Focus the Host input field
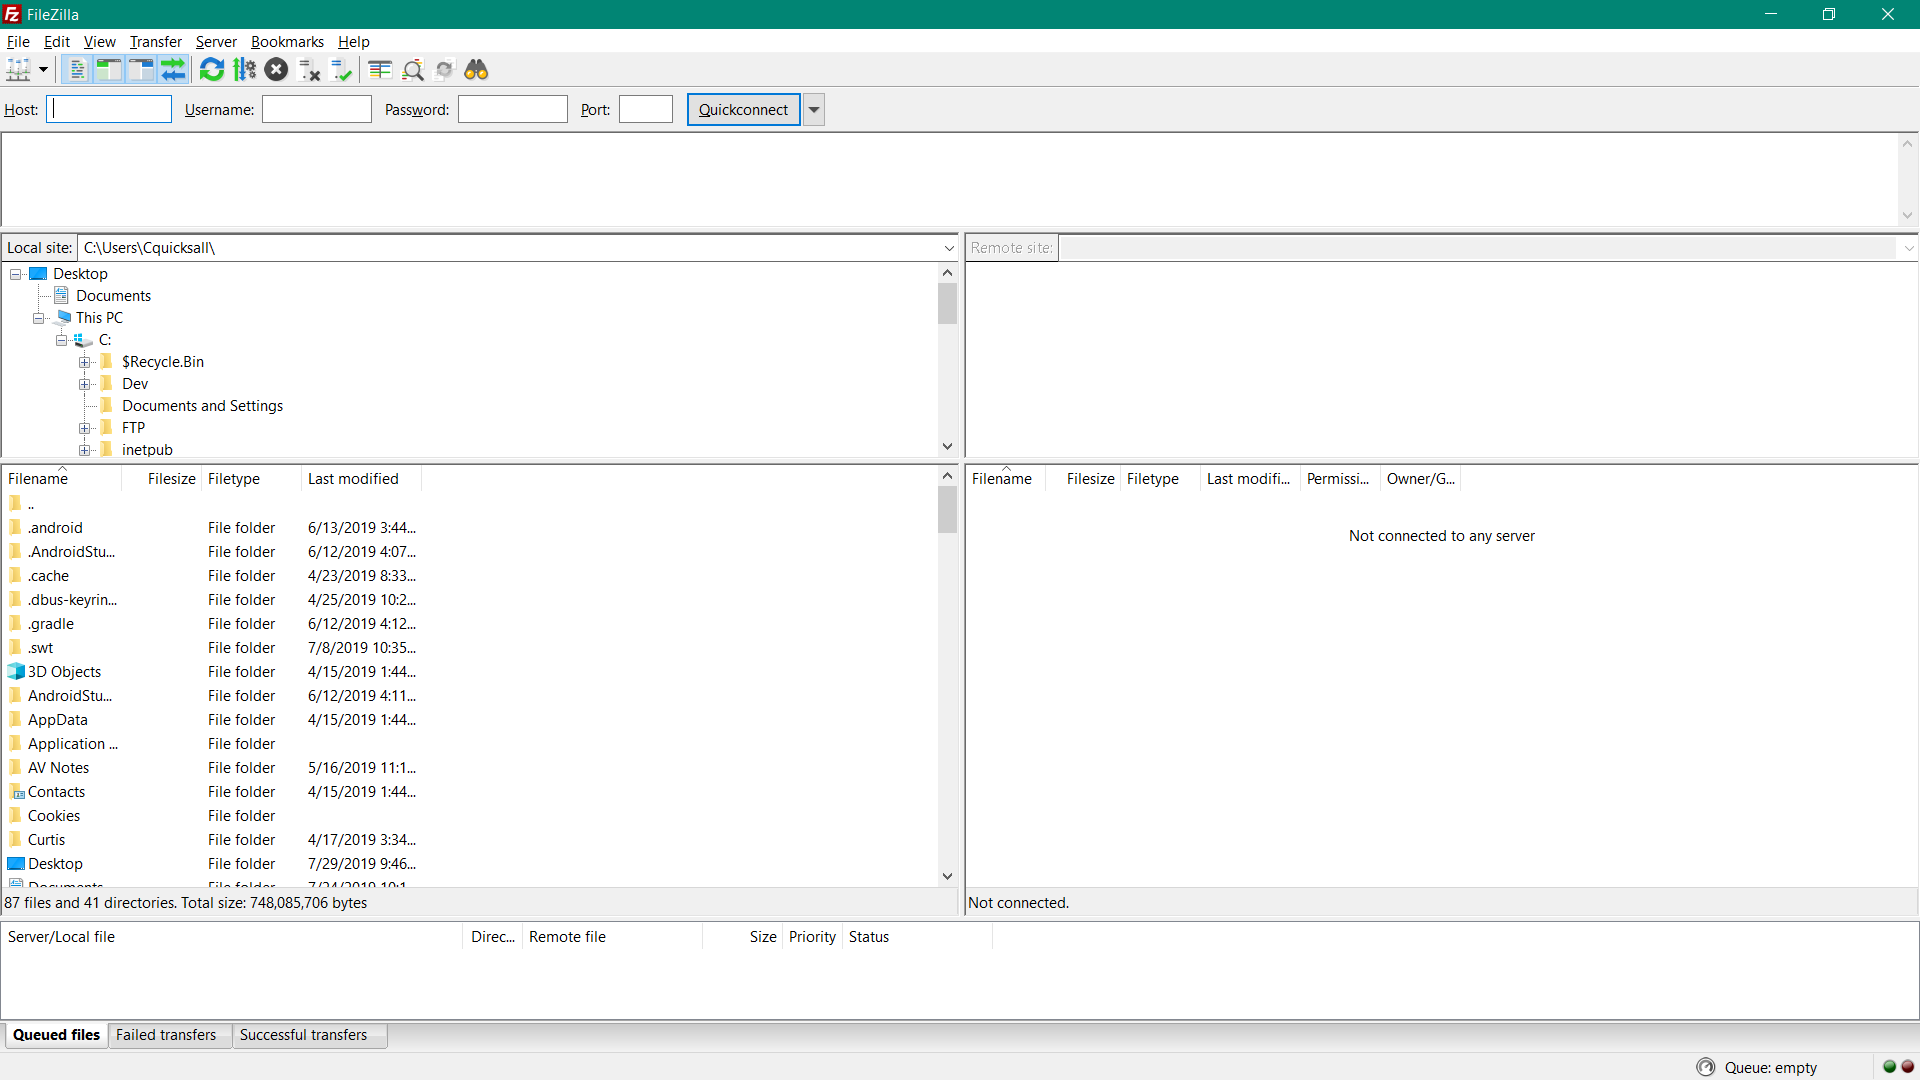Viewport: 1920px width, 1080px height. [109, 110]
